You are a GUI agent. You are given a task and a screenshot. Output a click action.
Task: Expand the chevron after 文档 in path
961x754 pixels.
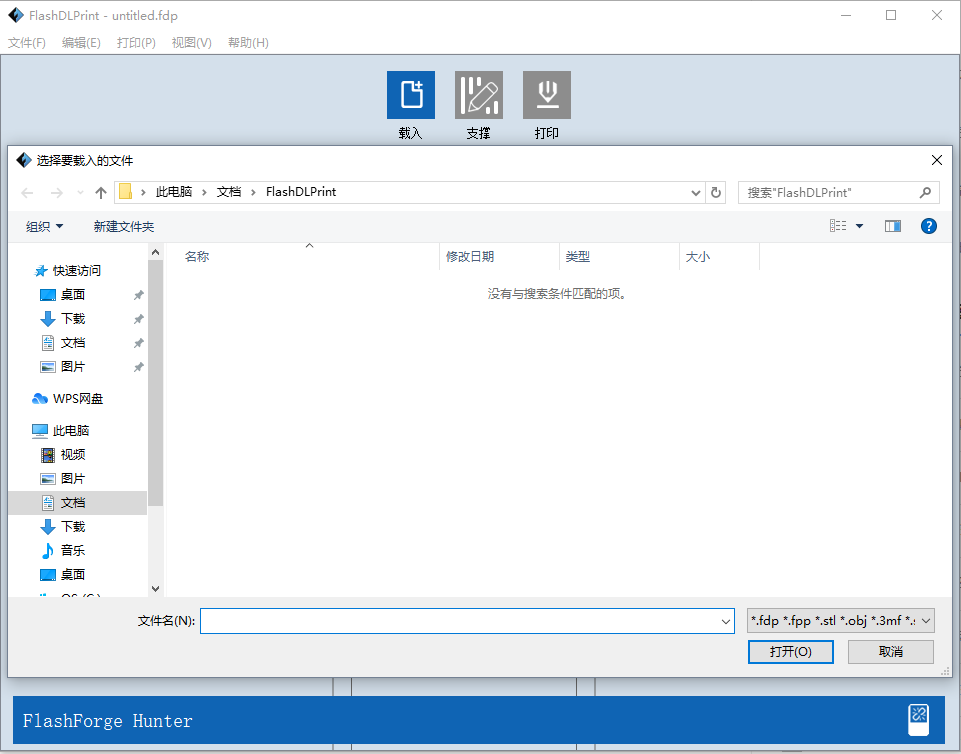click(x=253, y=192)
